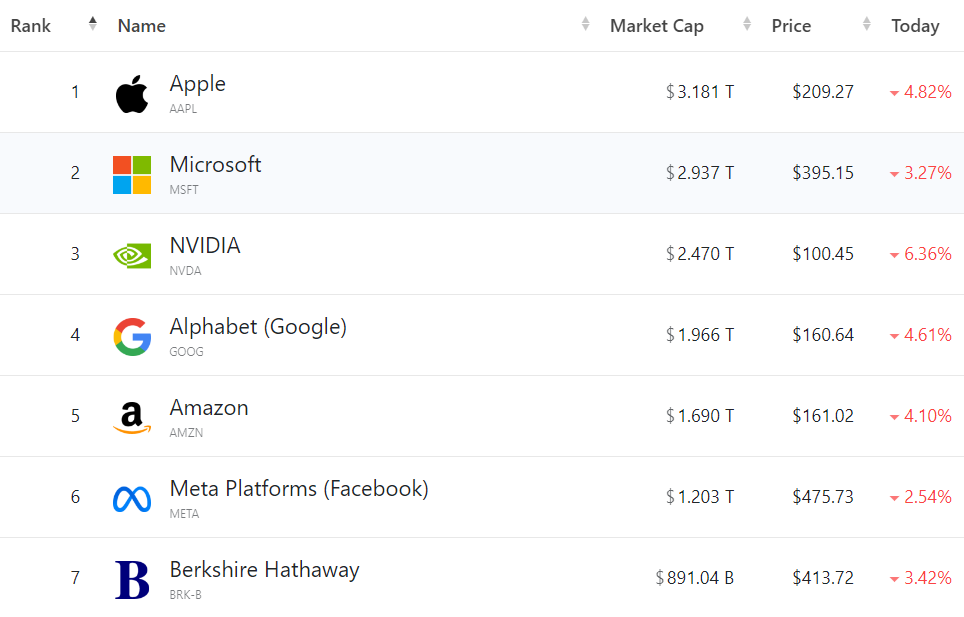Sort table by Rank column arrows
The width and height of the screenshot is (964, 617).
pyautogui.click(x=93, y=24)
